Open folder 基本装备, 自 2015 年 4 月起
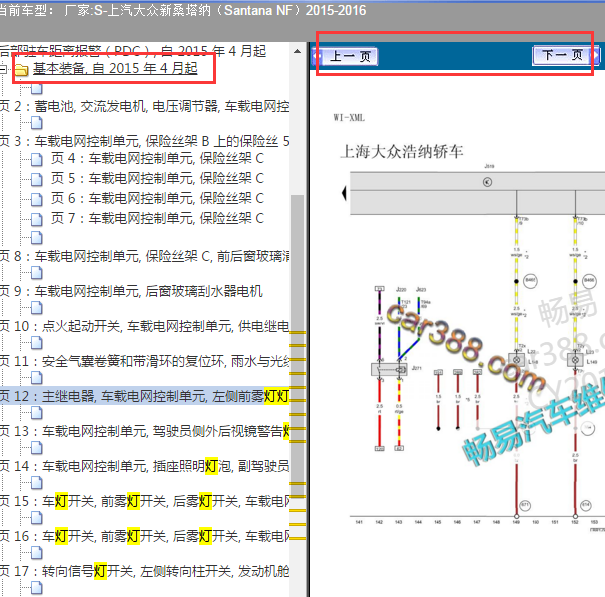Image resolution: width=605 pixels, height=597 pixels. 115,69
